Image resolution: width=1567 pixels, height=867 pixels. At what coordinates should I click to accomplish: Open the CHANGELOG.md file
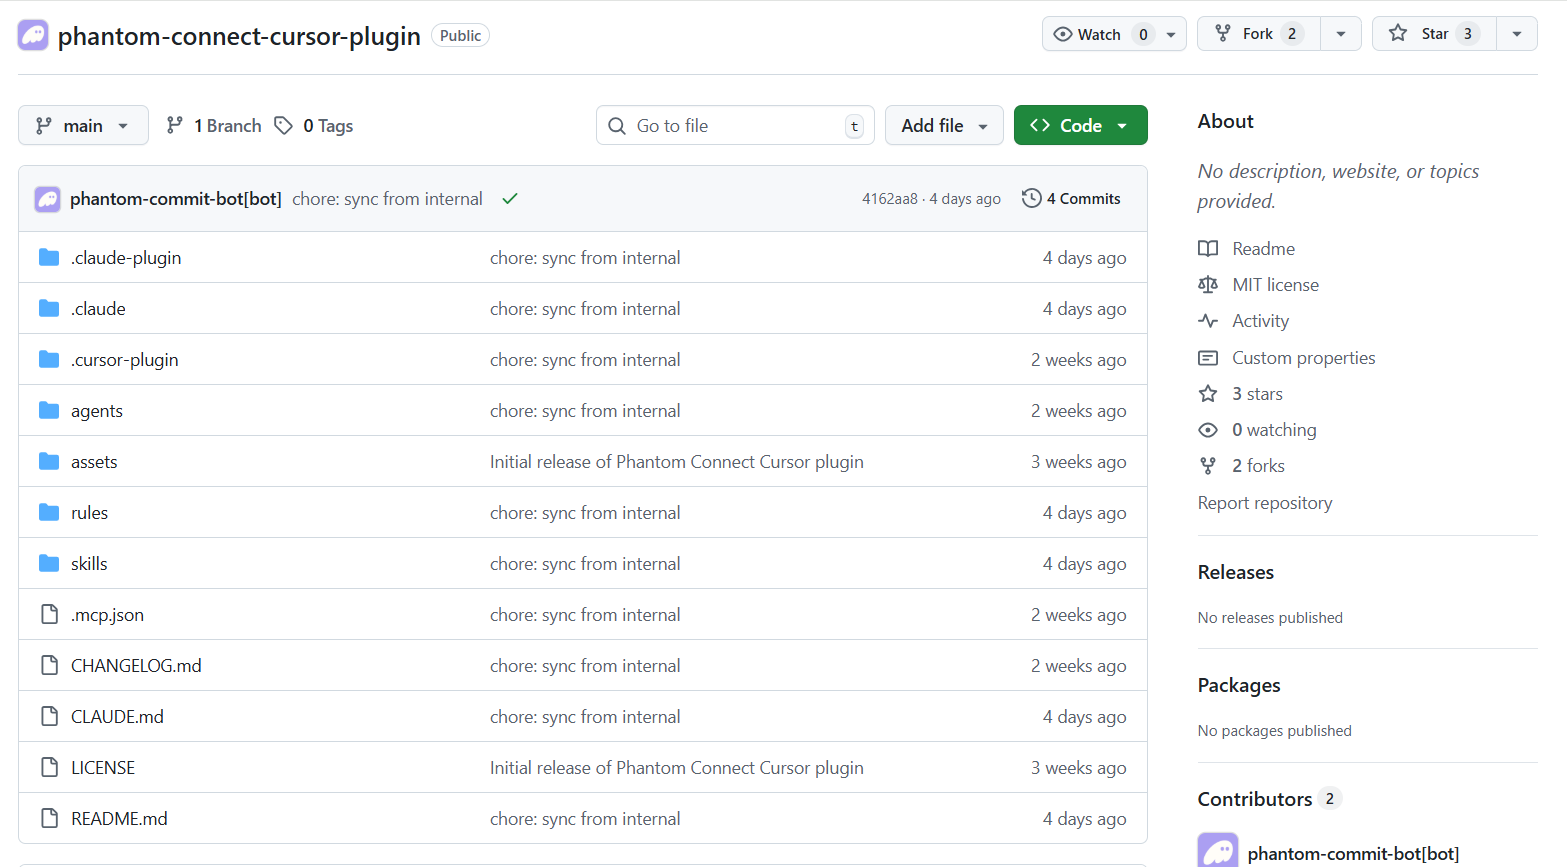pyautogui.click(x=136, y=665)
